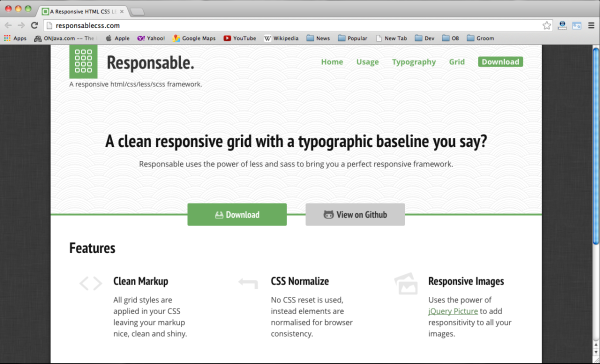600x364 pixels.
Task: Click the Clean Markup angle brackets icon
Action: click(x=91, y=284)
